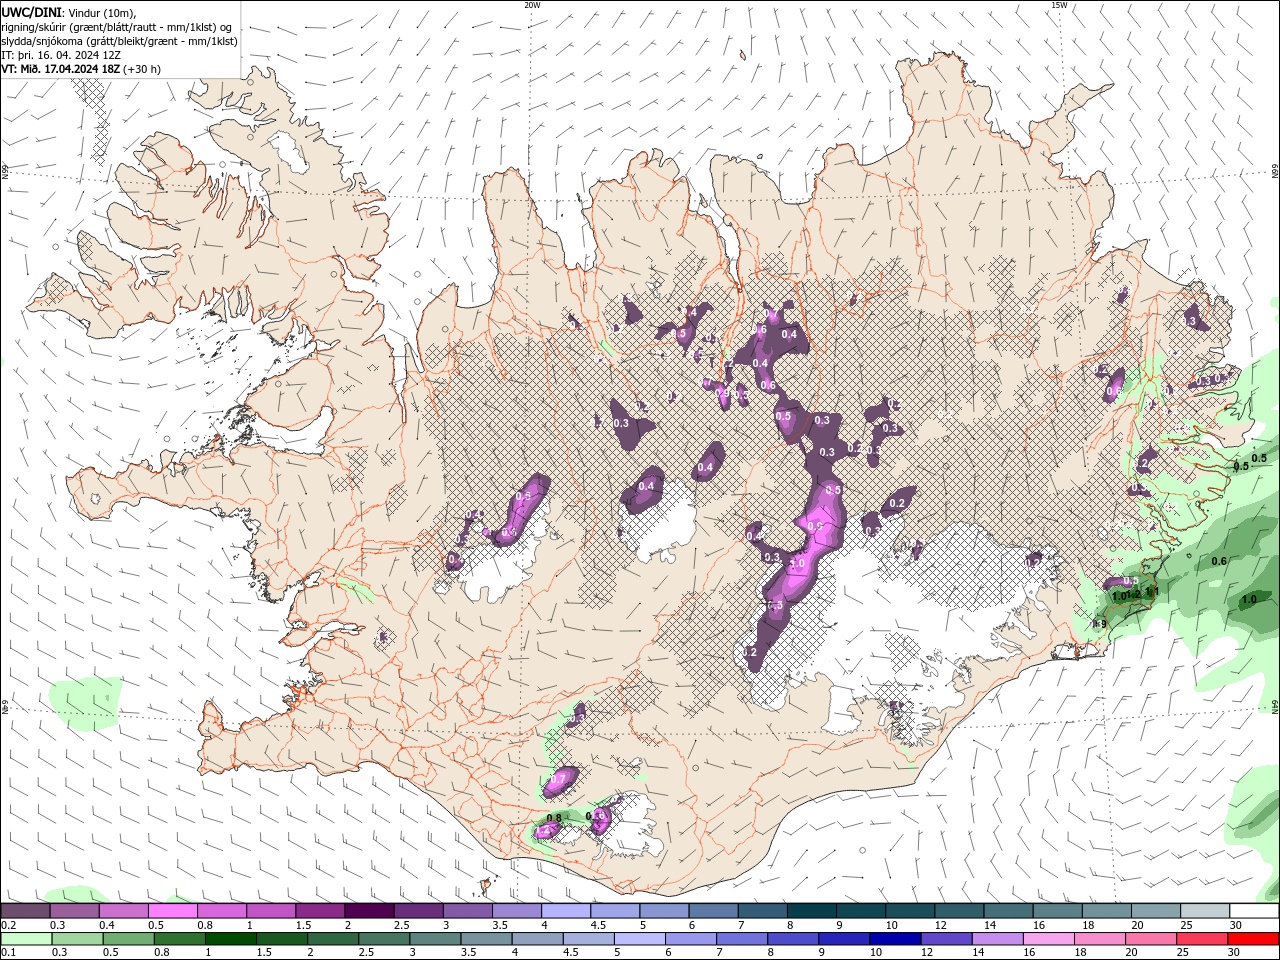Click the 16 swatch in upper legend row
1280x960 pixels.
tap(1057, 911)
